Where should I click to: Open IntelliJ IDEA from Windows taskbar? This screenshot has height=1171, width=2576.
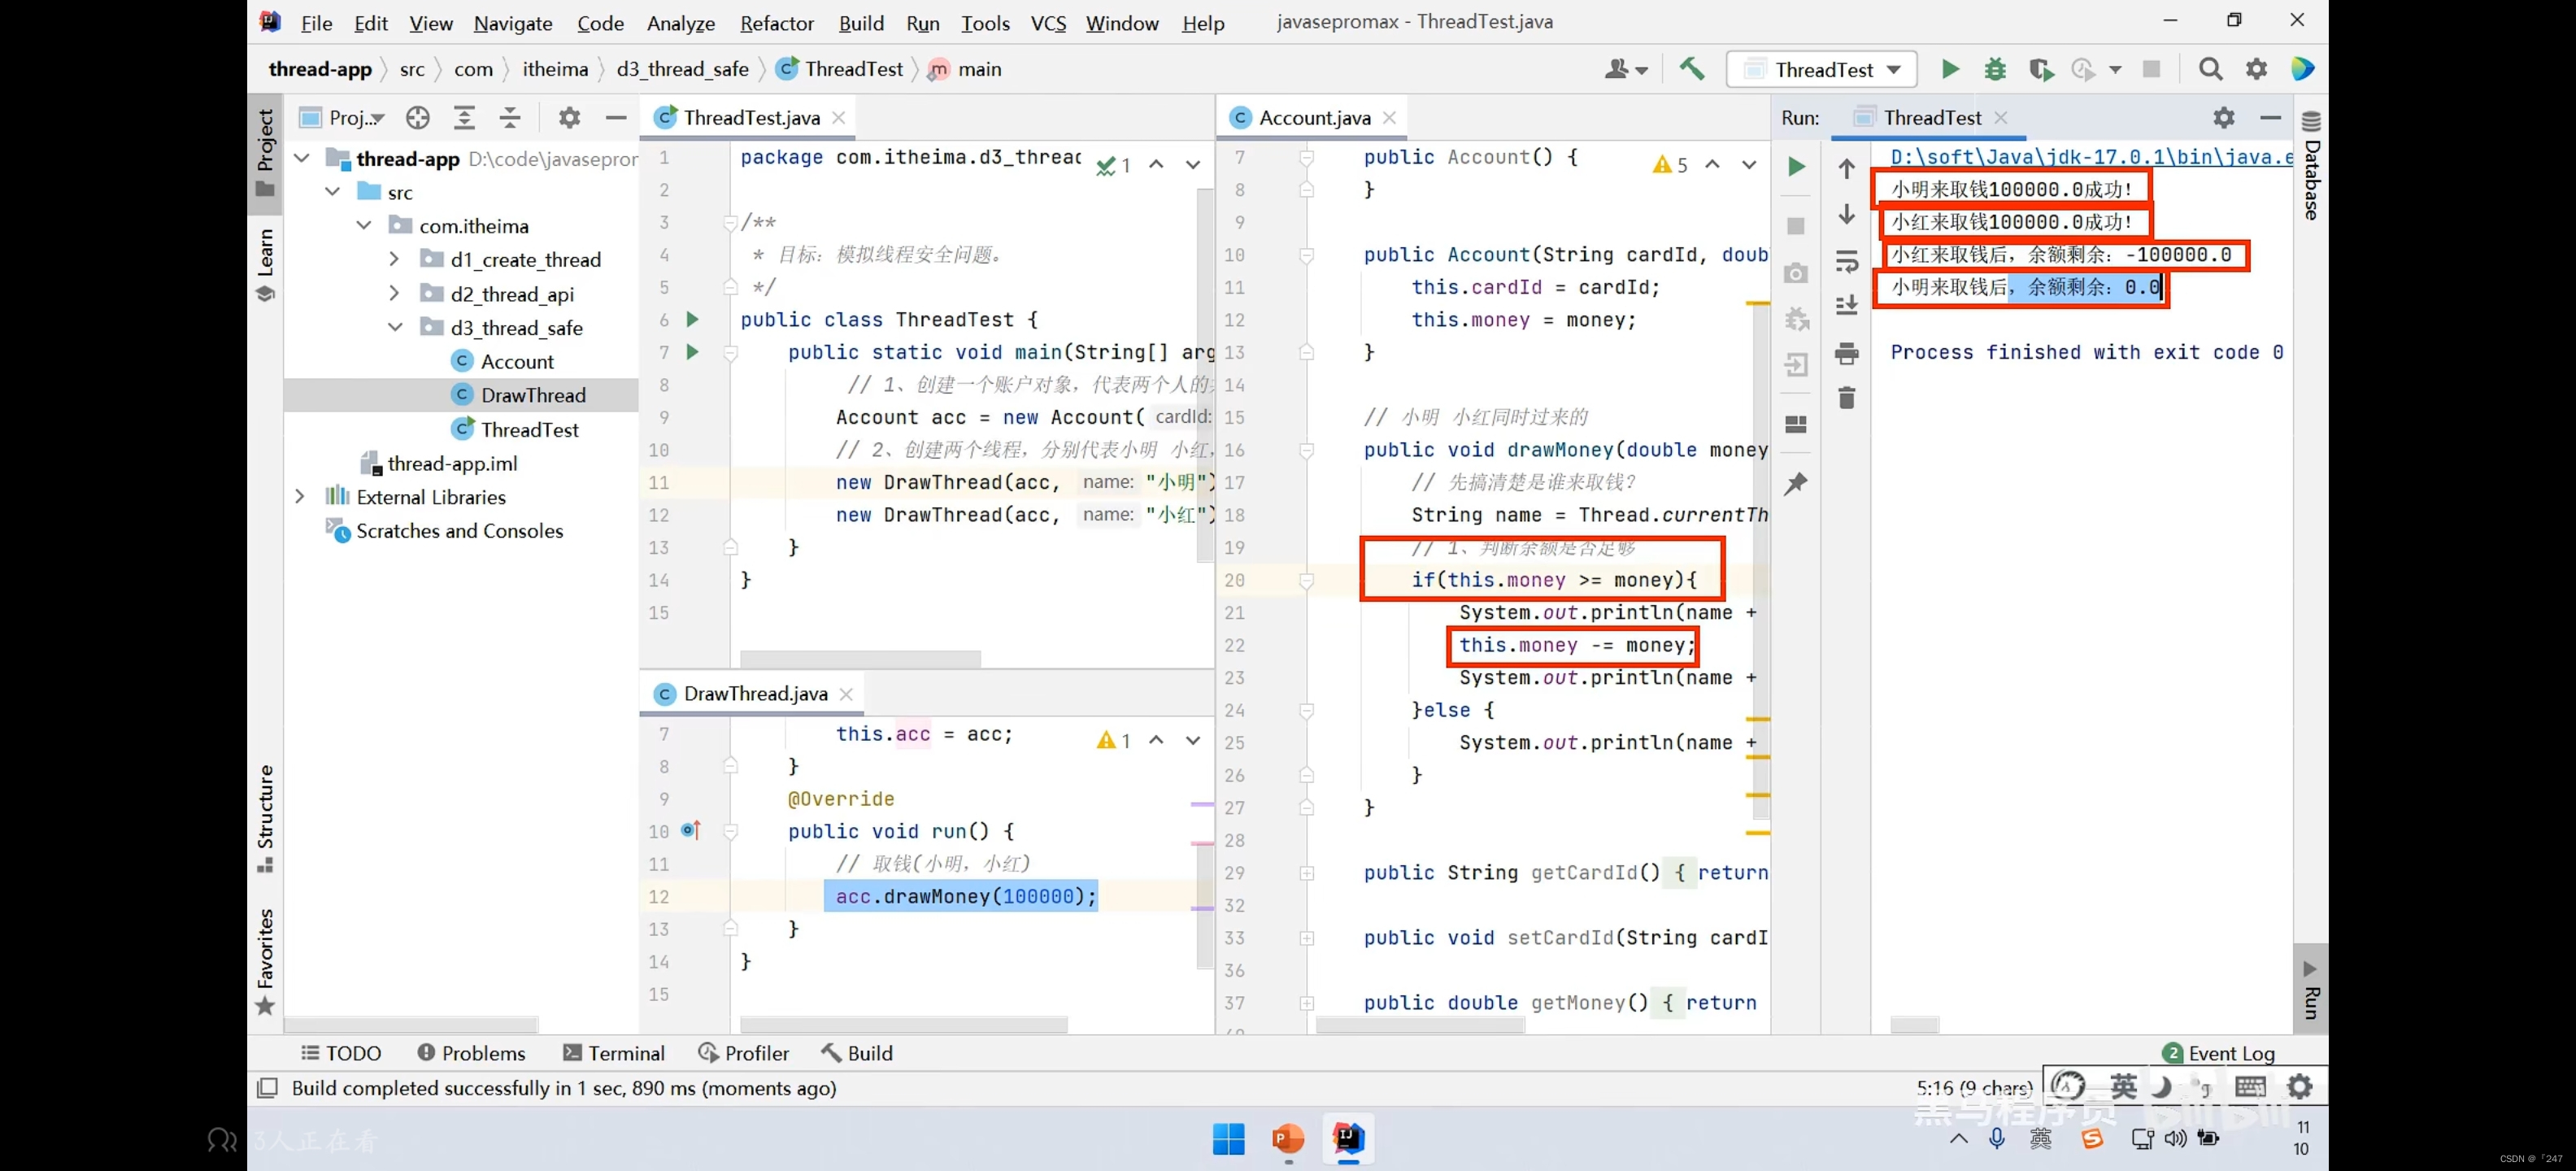tap(1348, 1139)
